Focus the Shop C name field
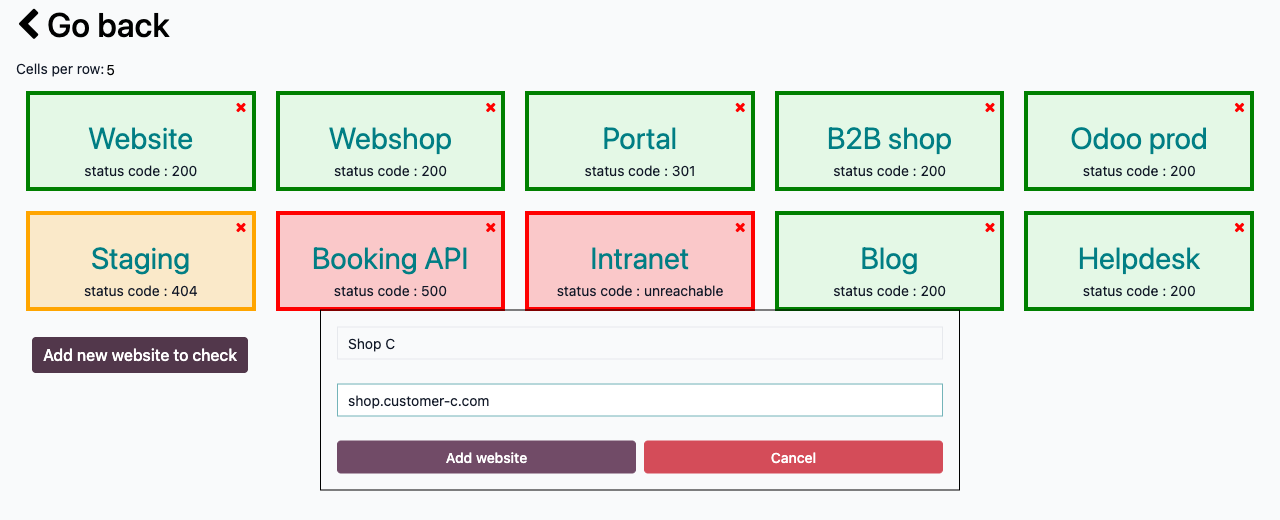The image size is (1280, 520). point(640,343)
